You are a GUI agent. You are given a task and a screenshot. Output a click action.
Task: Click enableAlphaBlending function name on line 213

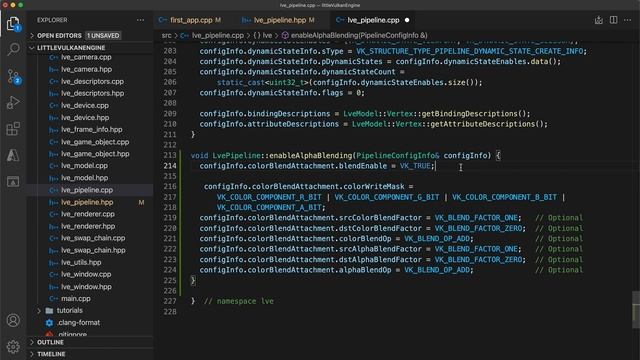(x=311, y=156)
